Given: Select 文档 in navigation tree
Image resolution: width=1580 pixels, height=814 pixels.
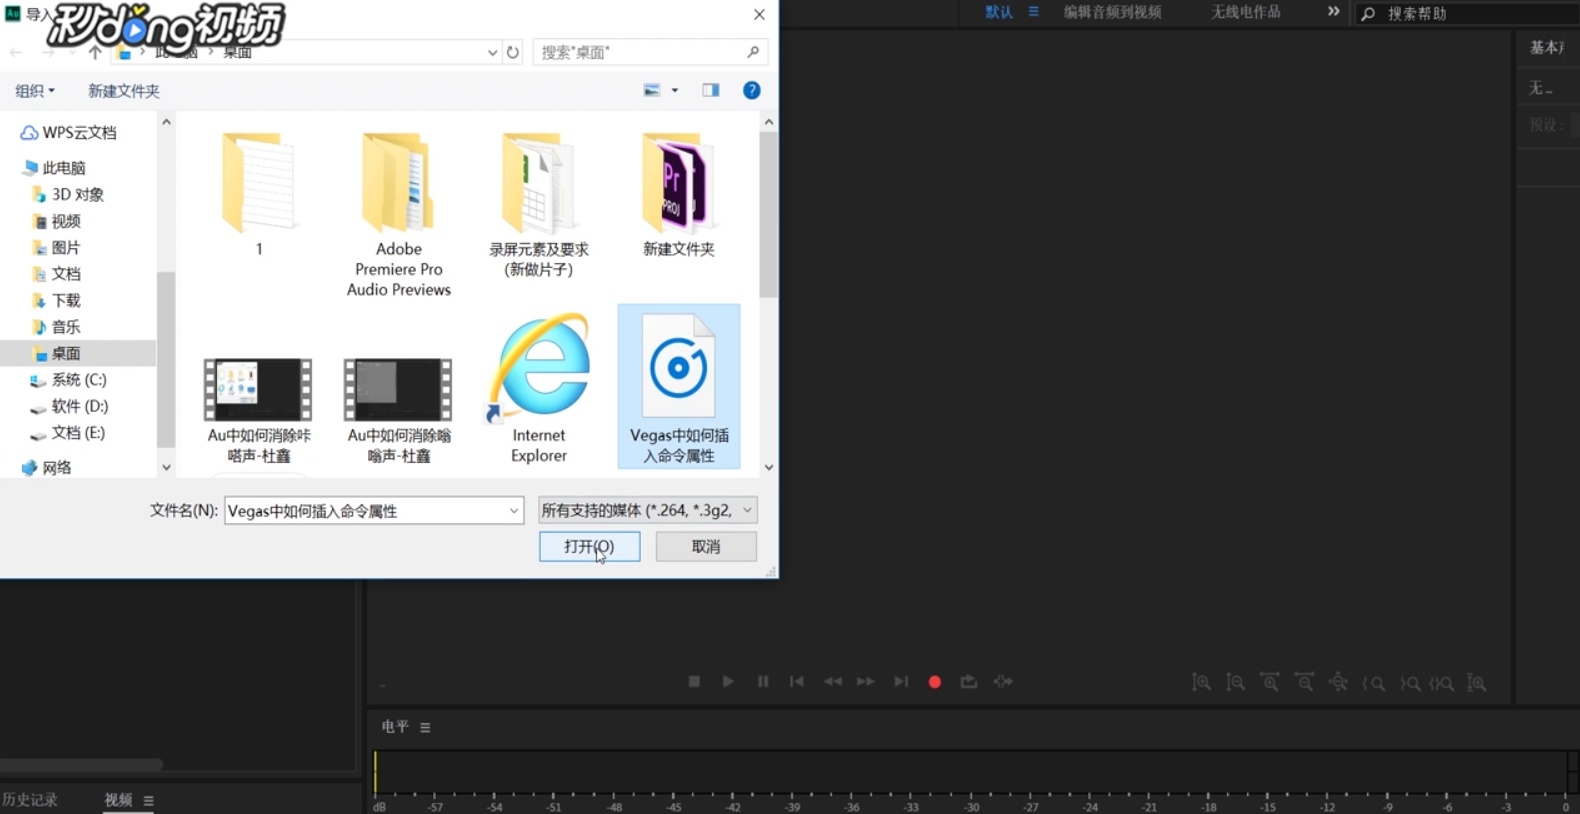Looking at the screenshot, I should 56,274.
